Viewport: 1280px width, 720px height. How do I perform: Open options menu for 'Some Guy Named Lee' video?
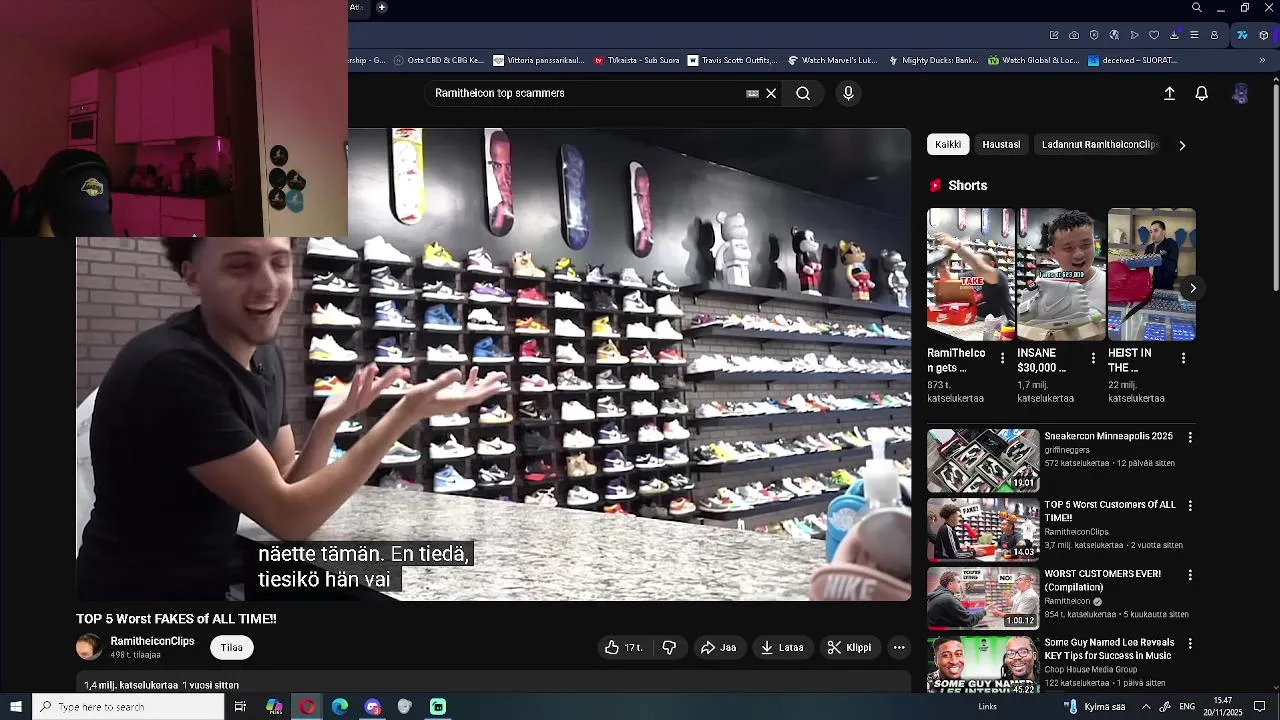click(1190, 644)
